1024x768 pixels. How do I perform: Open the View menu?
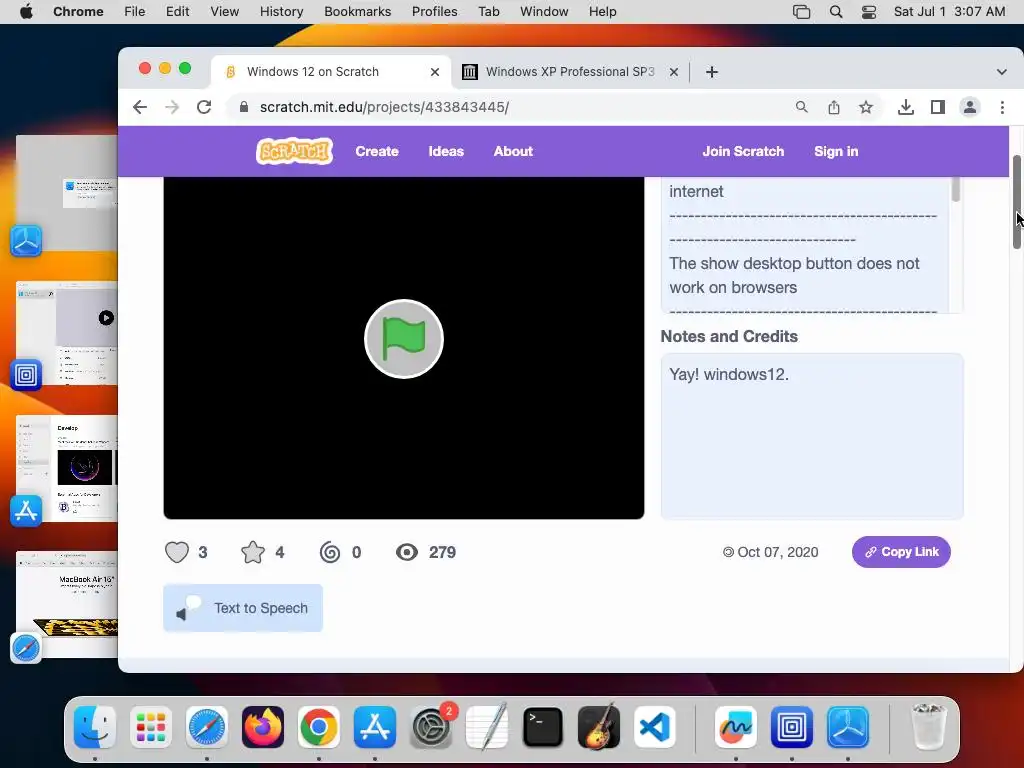click(x=224, y=12)
